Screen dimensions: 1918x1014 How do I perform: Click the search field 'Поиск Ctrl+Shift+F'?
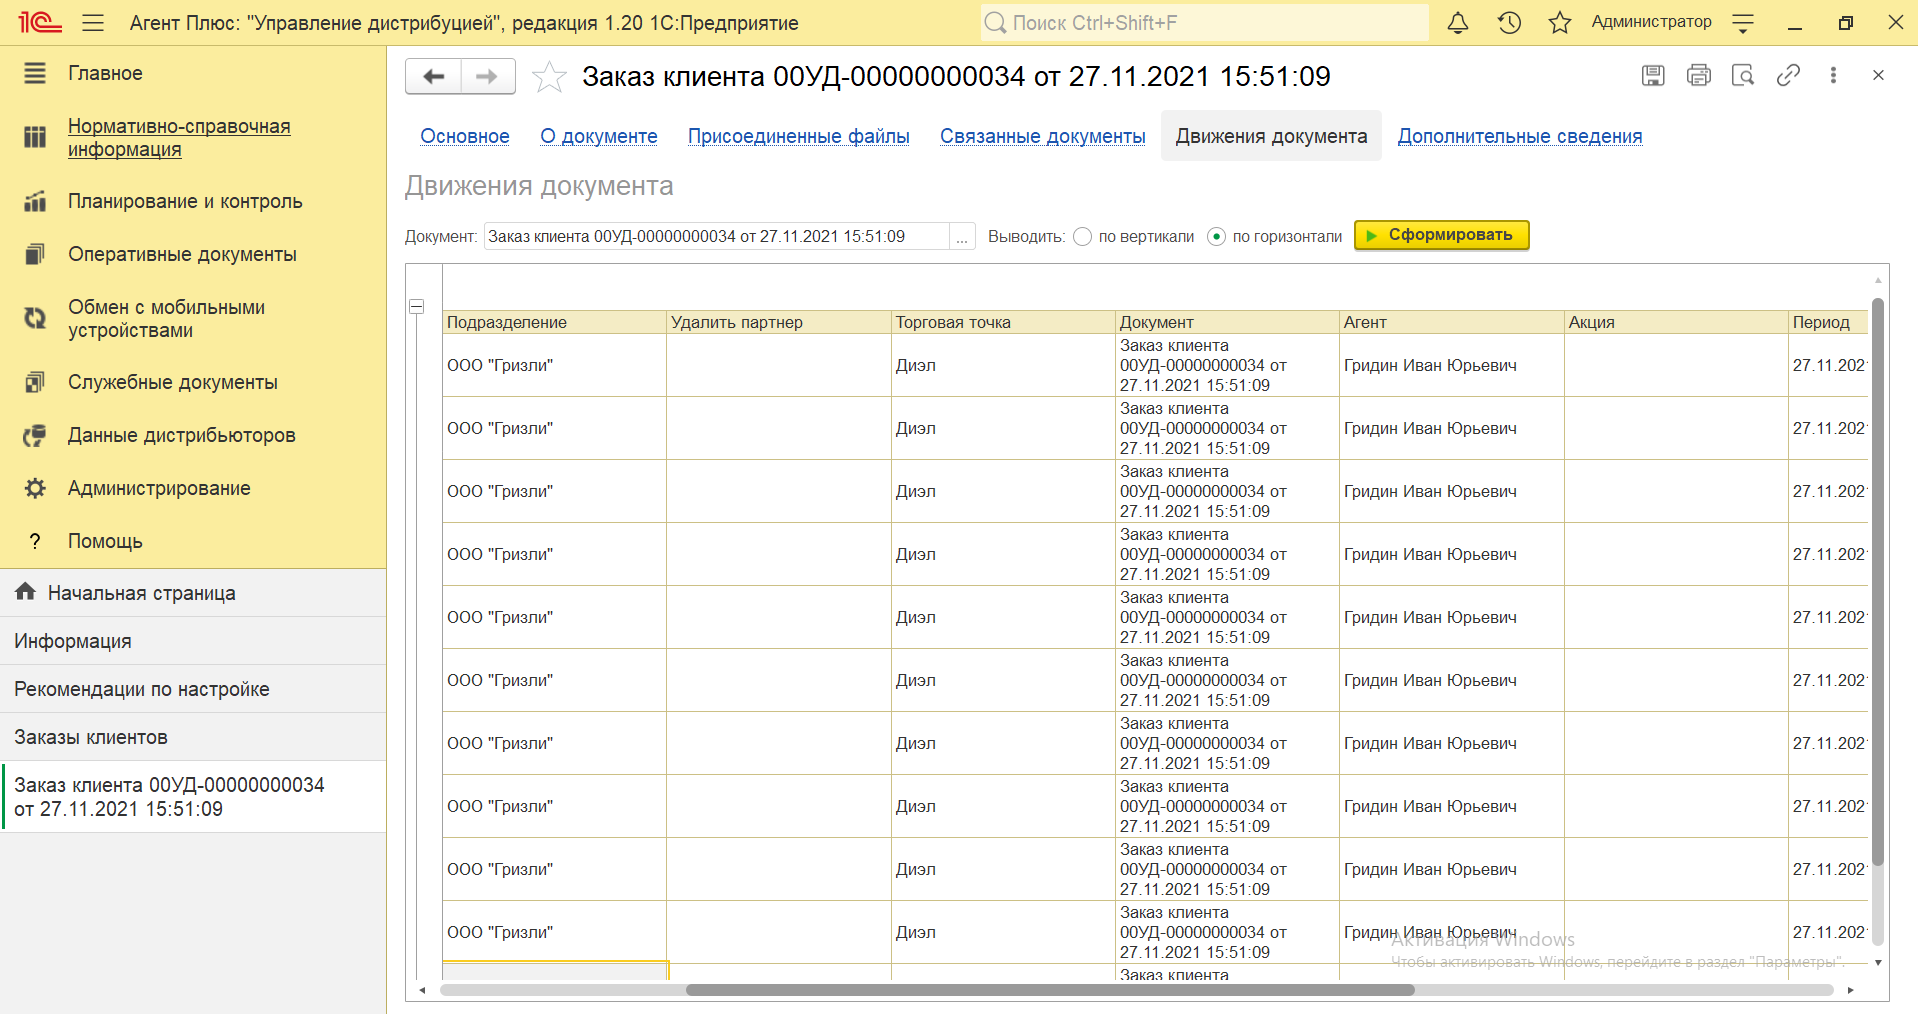click(x=1204, y=23)
